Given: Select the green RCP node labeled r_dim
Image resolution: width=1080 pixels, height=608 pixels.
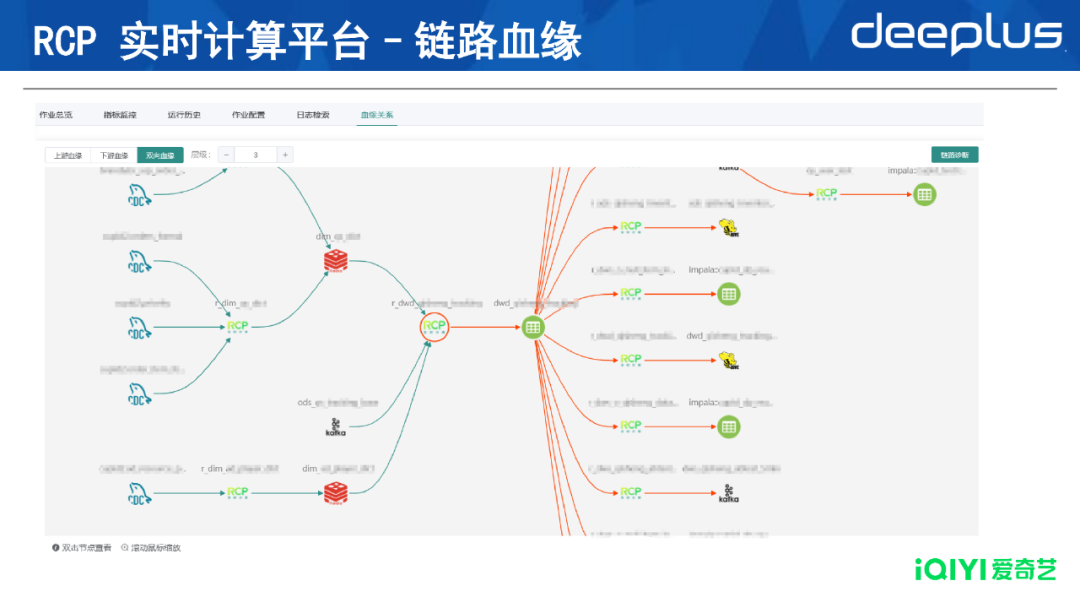Looking at the screenshot, I should (x=238, y=327).
